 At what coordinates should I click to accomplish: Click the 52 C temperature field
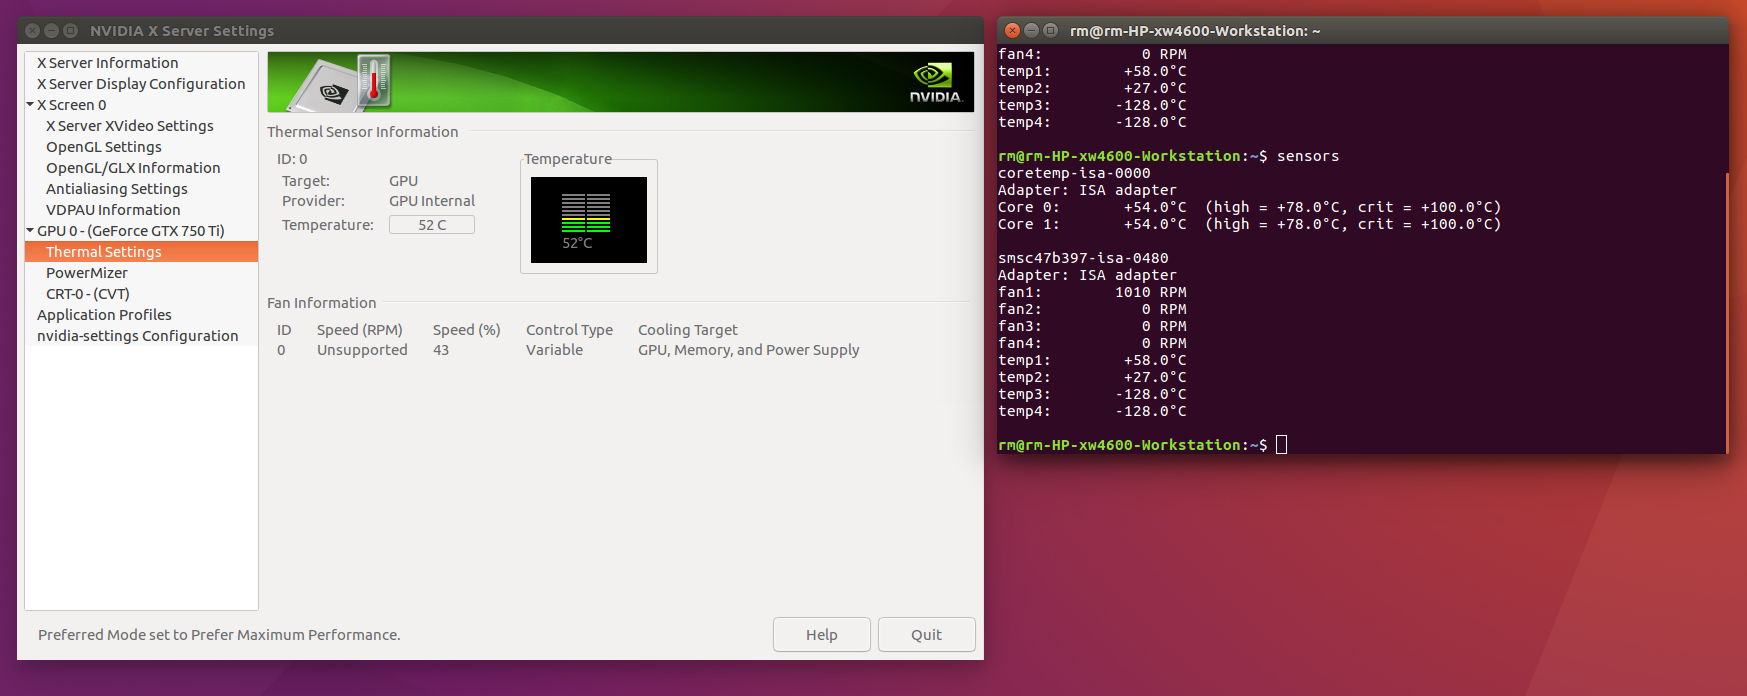(432, 225)
